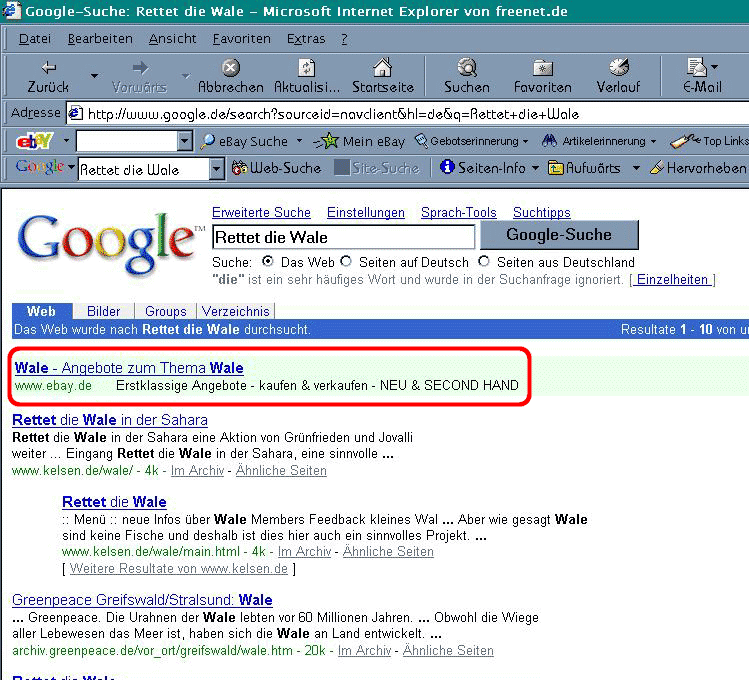Start Web-Suche in Google toolbar
Viewport: 749px width, 680px height.
pos(276,168)
